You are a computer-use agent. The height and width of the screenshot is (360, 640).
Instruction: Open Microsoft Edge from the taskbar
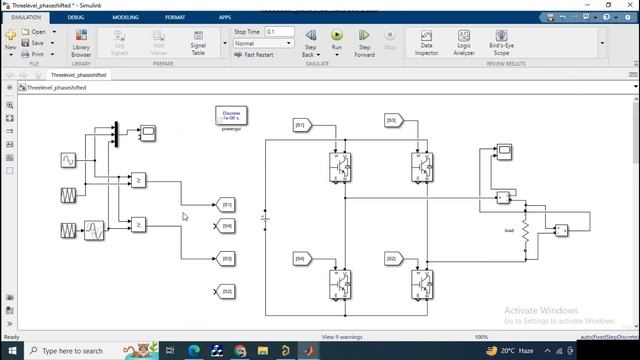[x=194, y=351]
